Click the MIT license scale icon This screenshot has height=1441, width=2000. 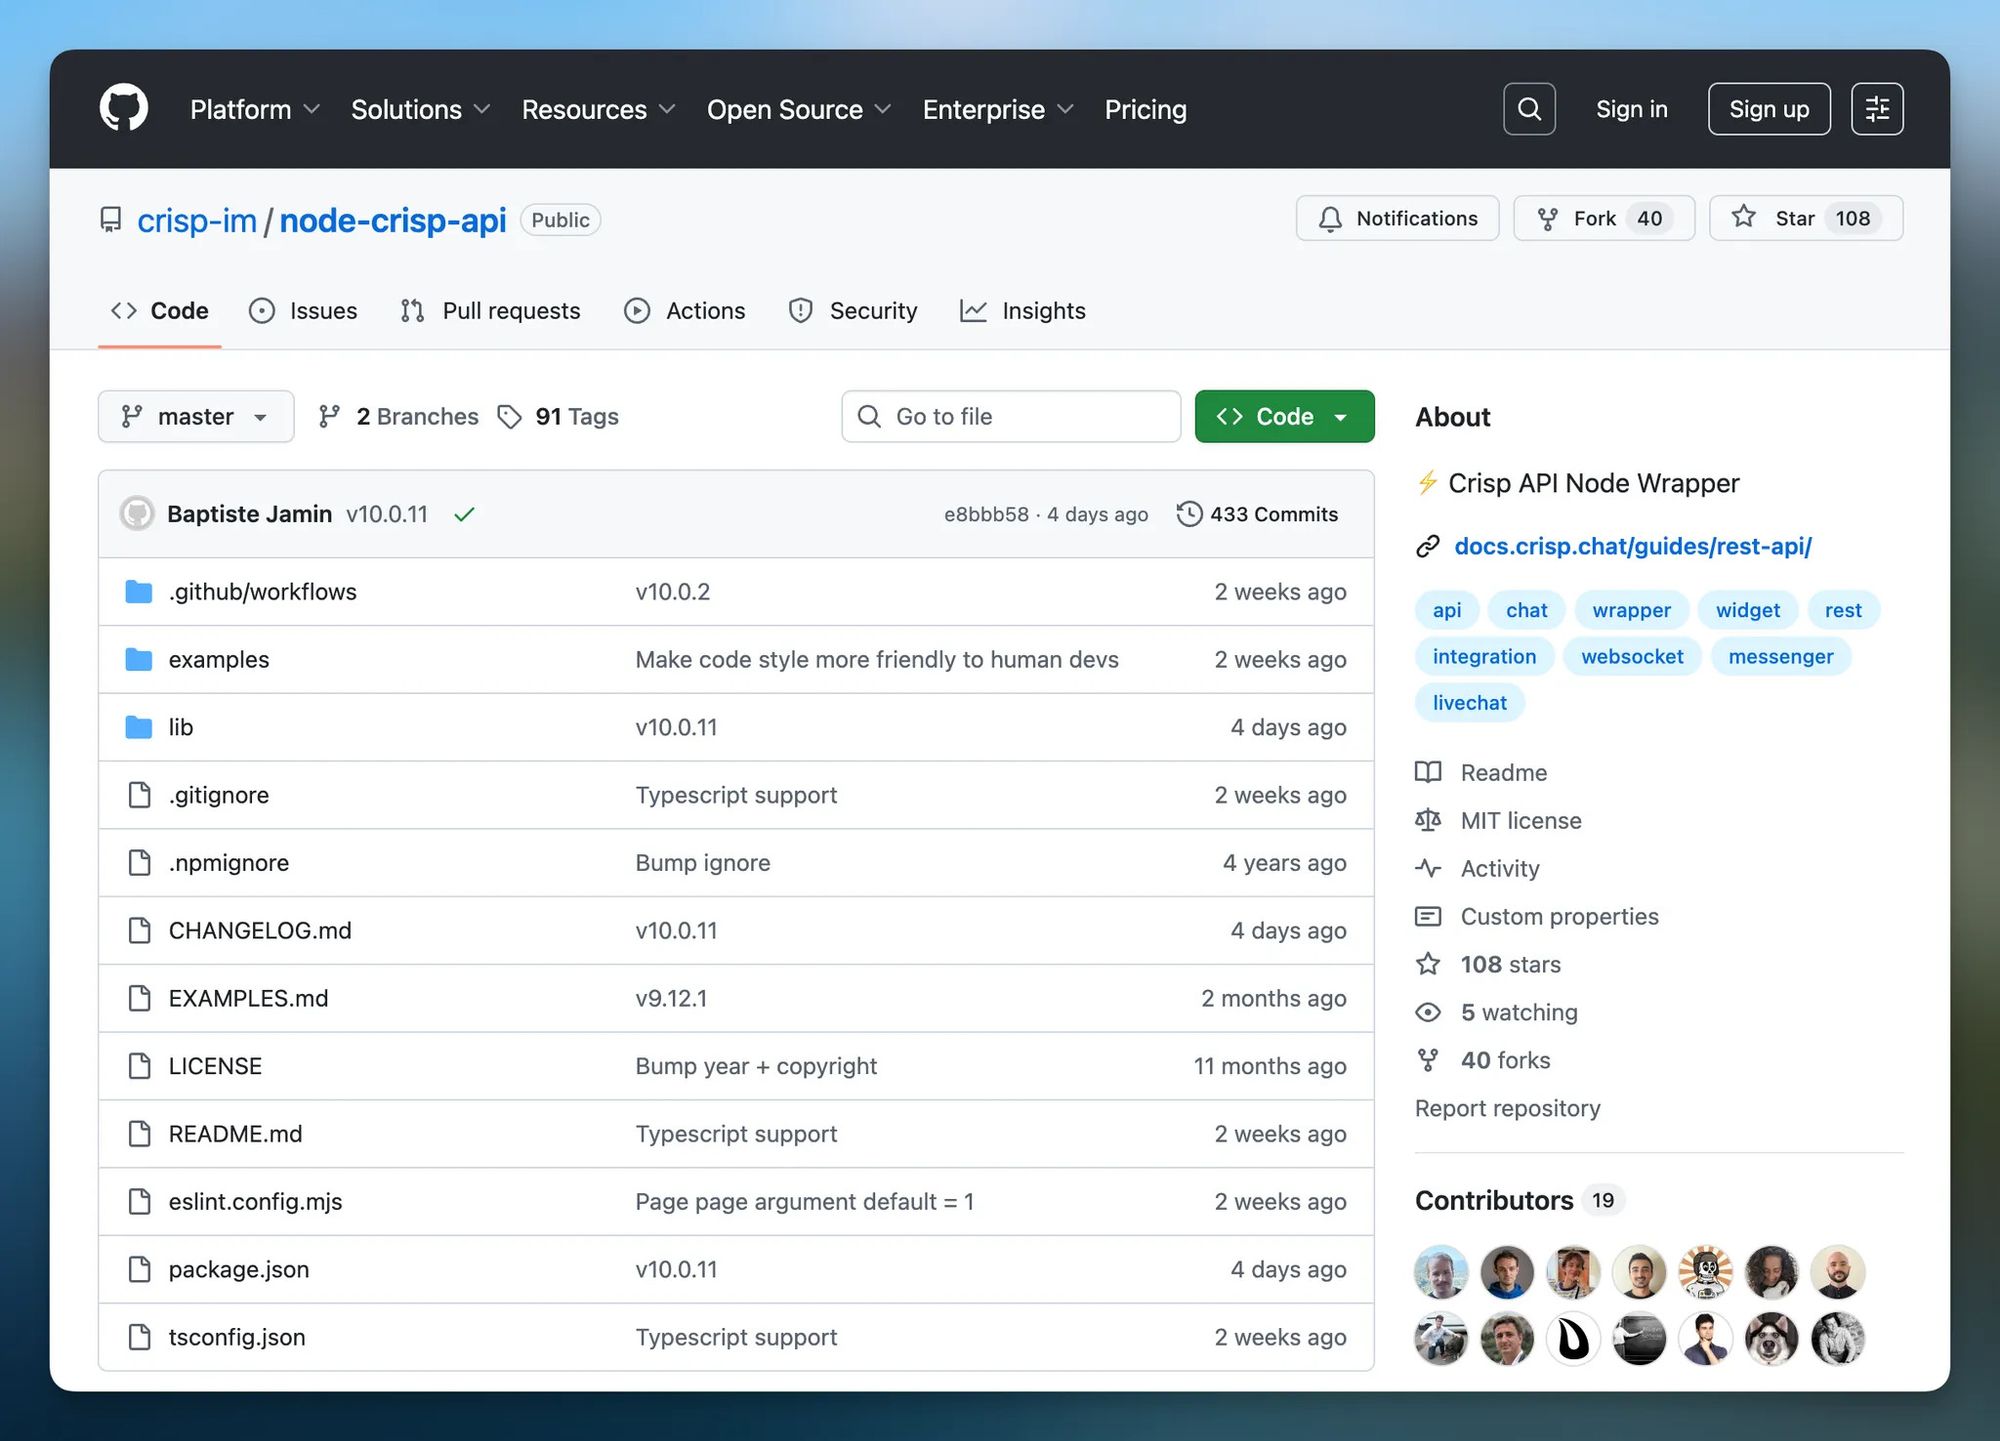click(1428, 820)
